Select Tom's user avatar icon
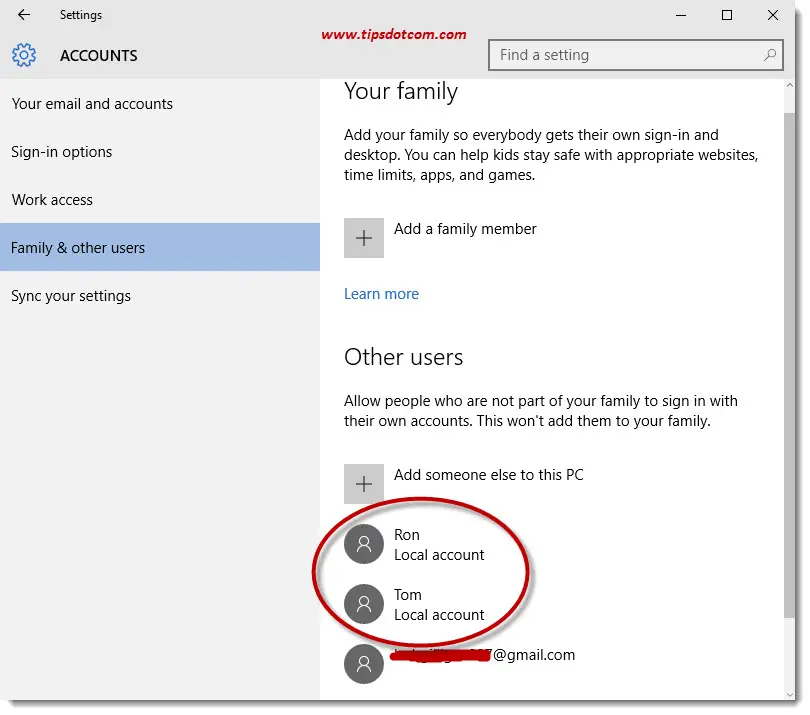Viewport: 810px width, 715px height. pos(364,603)
